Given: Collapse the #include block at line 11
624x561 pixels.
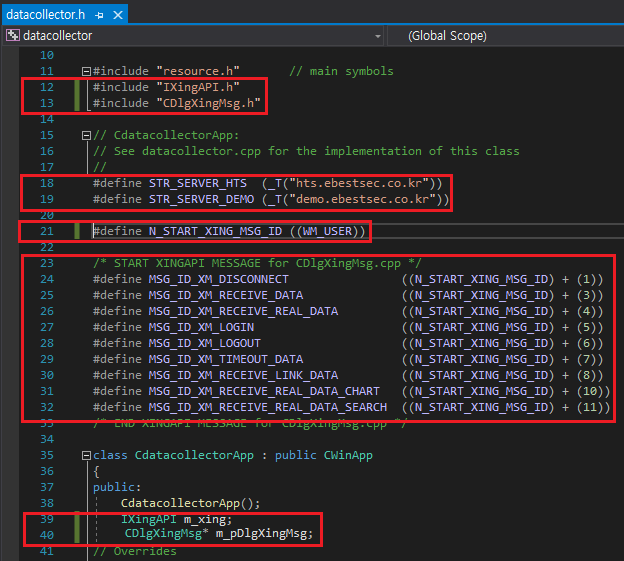Looking at the screenshot, I should pos(86,71).
